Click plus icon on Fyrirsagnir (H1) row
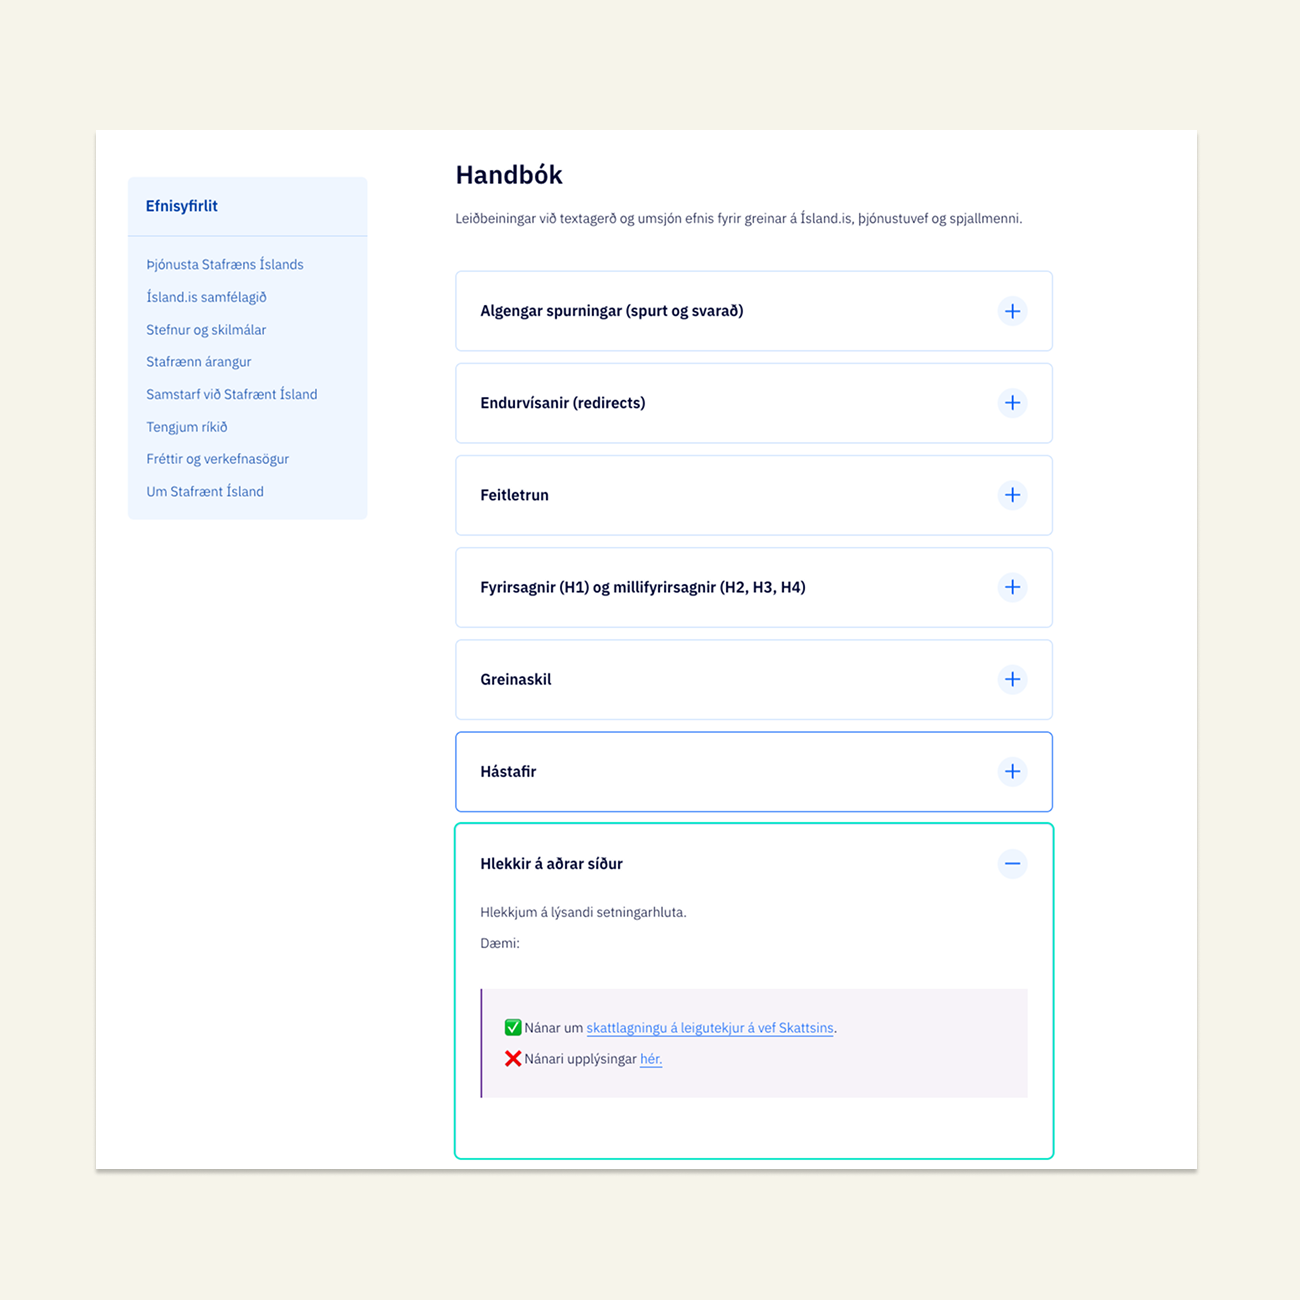The image size is (1300, 1300). pyautogui.click(x=1012, y=587)
